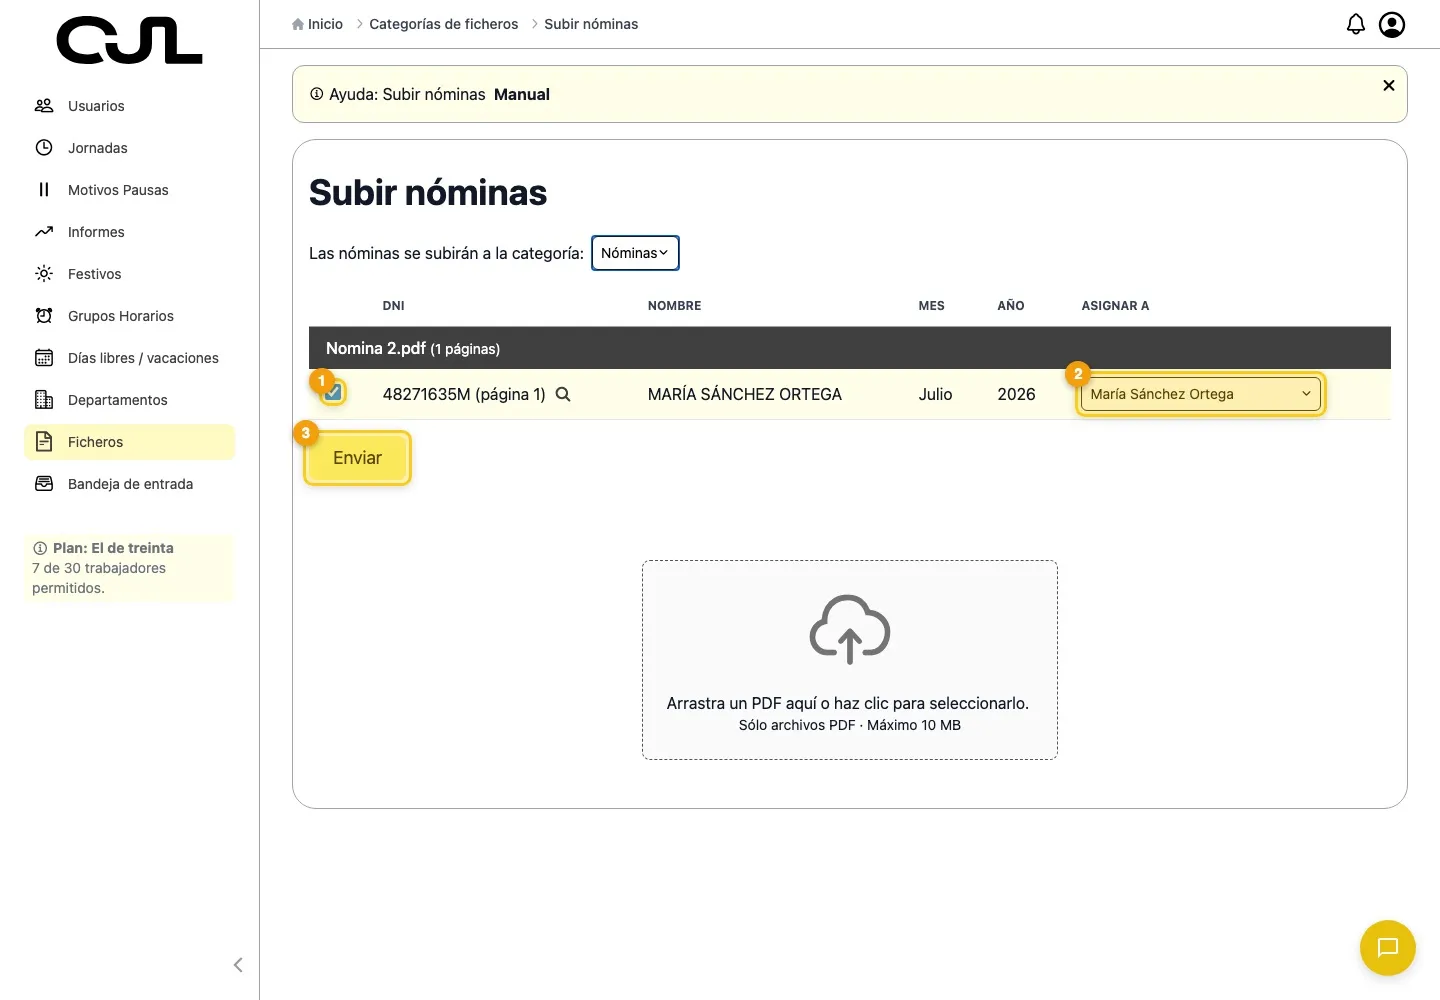Open the Nóminas category dropdown
The image size is (1440, 1000).
pyautogui.click(x=635, y=253)
